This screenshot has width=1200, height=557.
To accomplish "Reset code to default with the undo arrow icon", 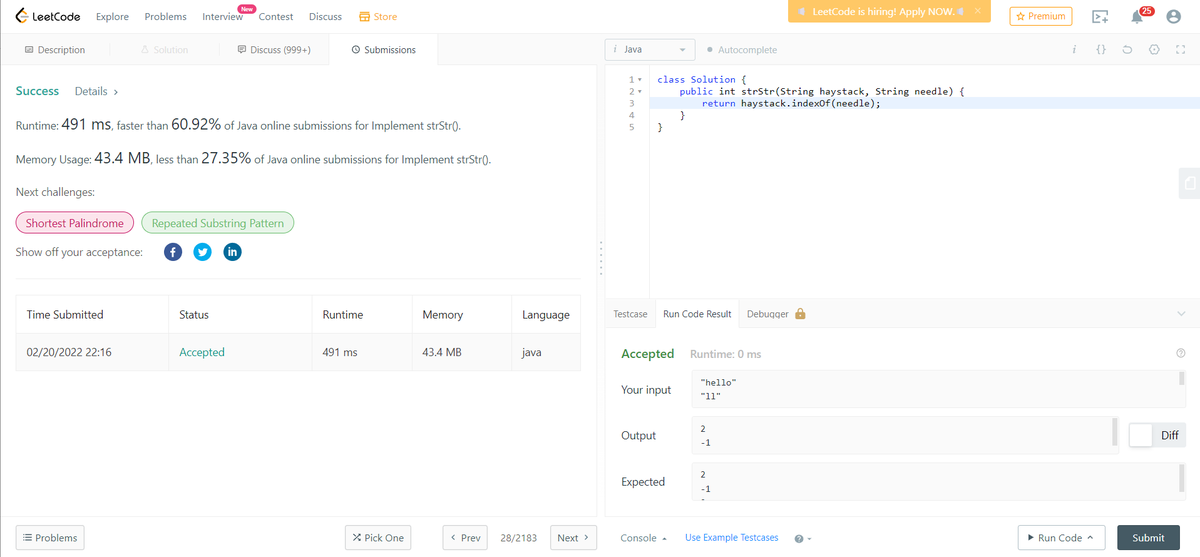I will (x=1127, y=50).
